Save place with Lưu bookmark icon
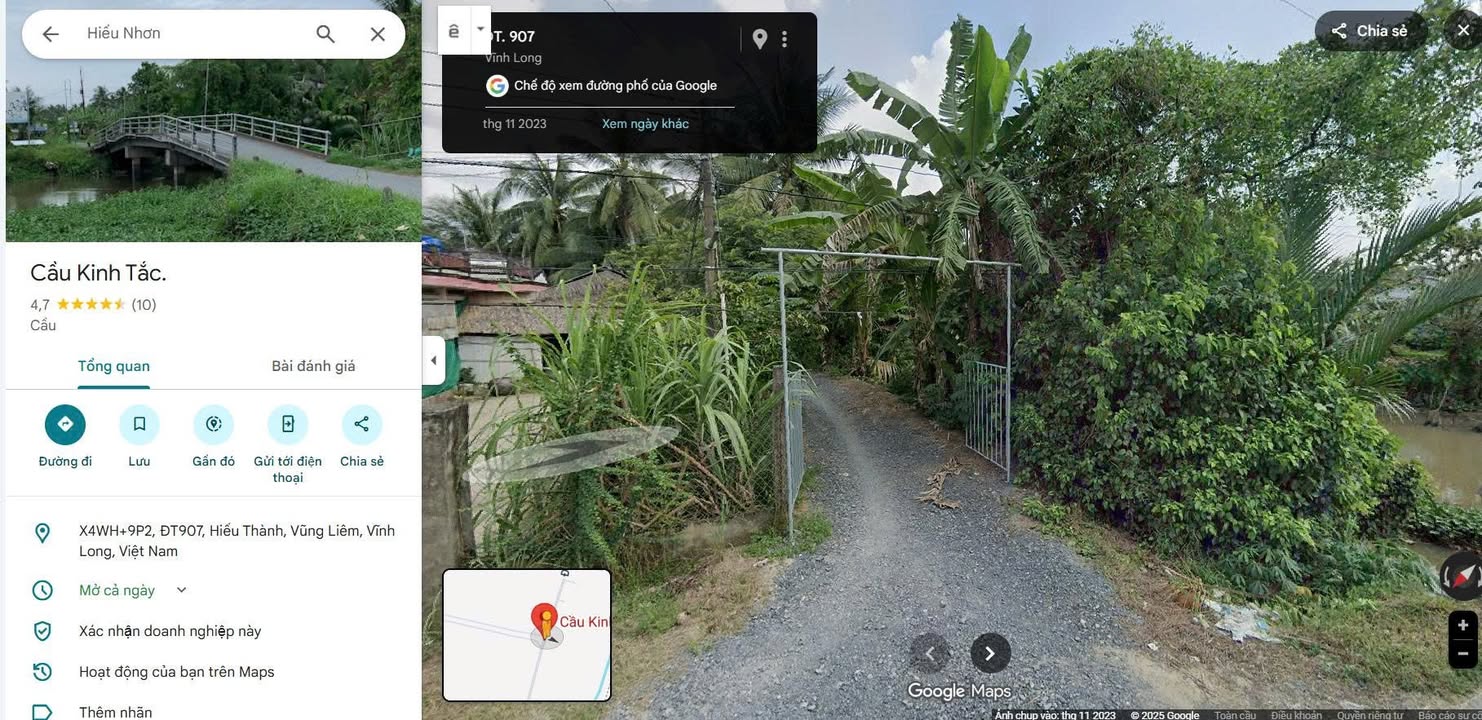This screenshot has height=720, width=1482. pyautogui.click(x=139, y=424)
